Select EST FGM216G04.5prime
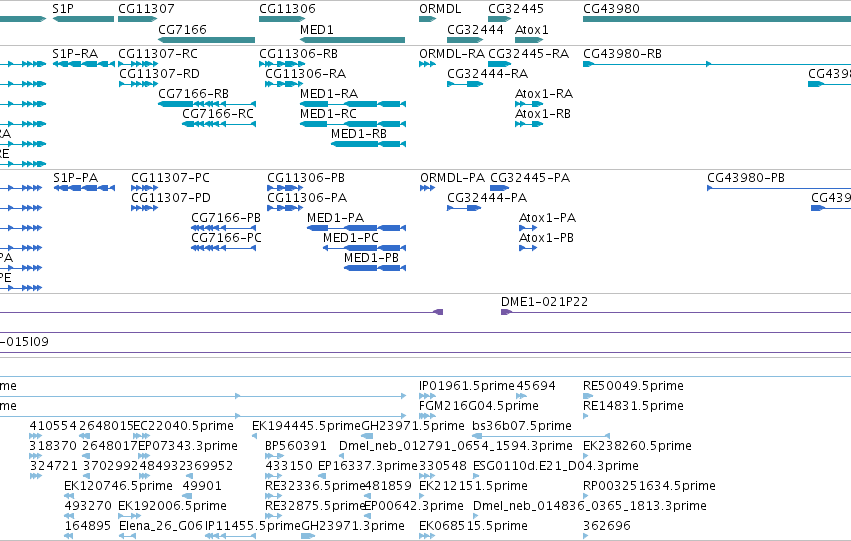 [427, 416]
